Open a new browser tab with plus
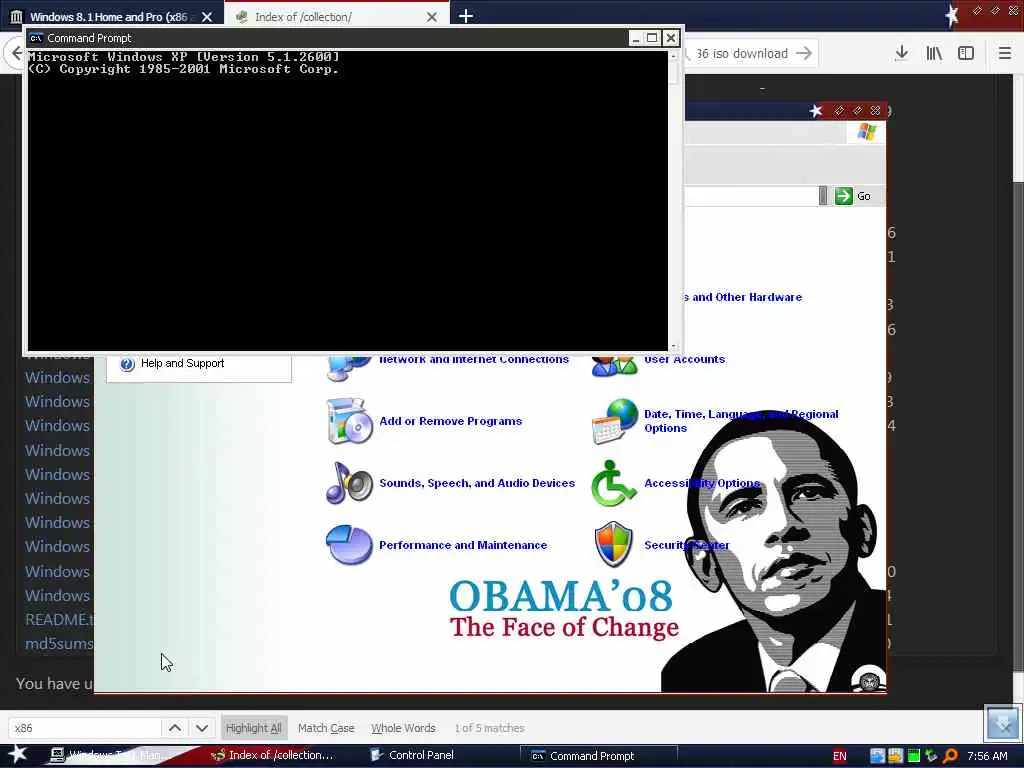The image size is (1024, 768). point(466,16)
